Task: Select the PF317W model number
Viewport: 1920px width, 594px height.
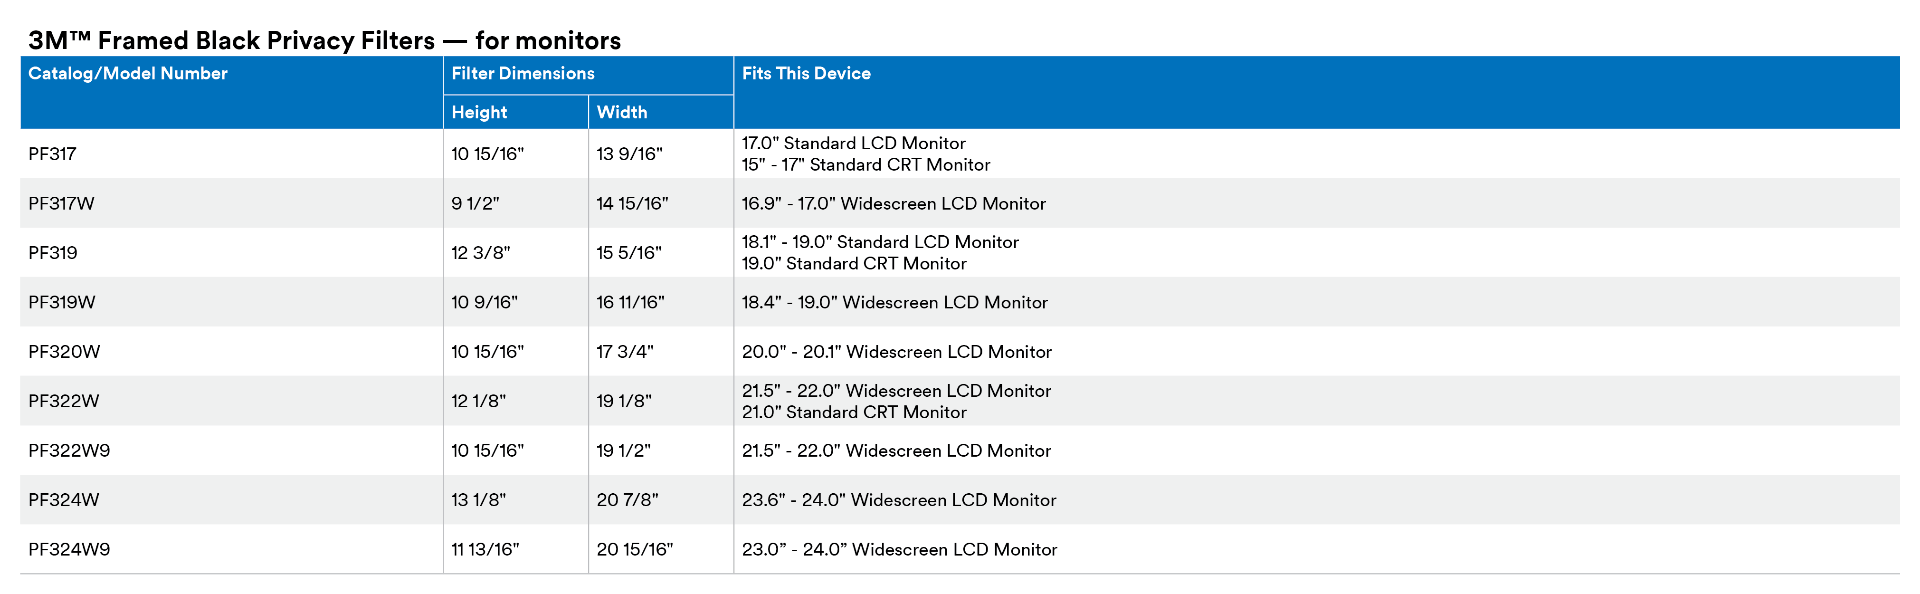Action: [62, 204]
